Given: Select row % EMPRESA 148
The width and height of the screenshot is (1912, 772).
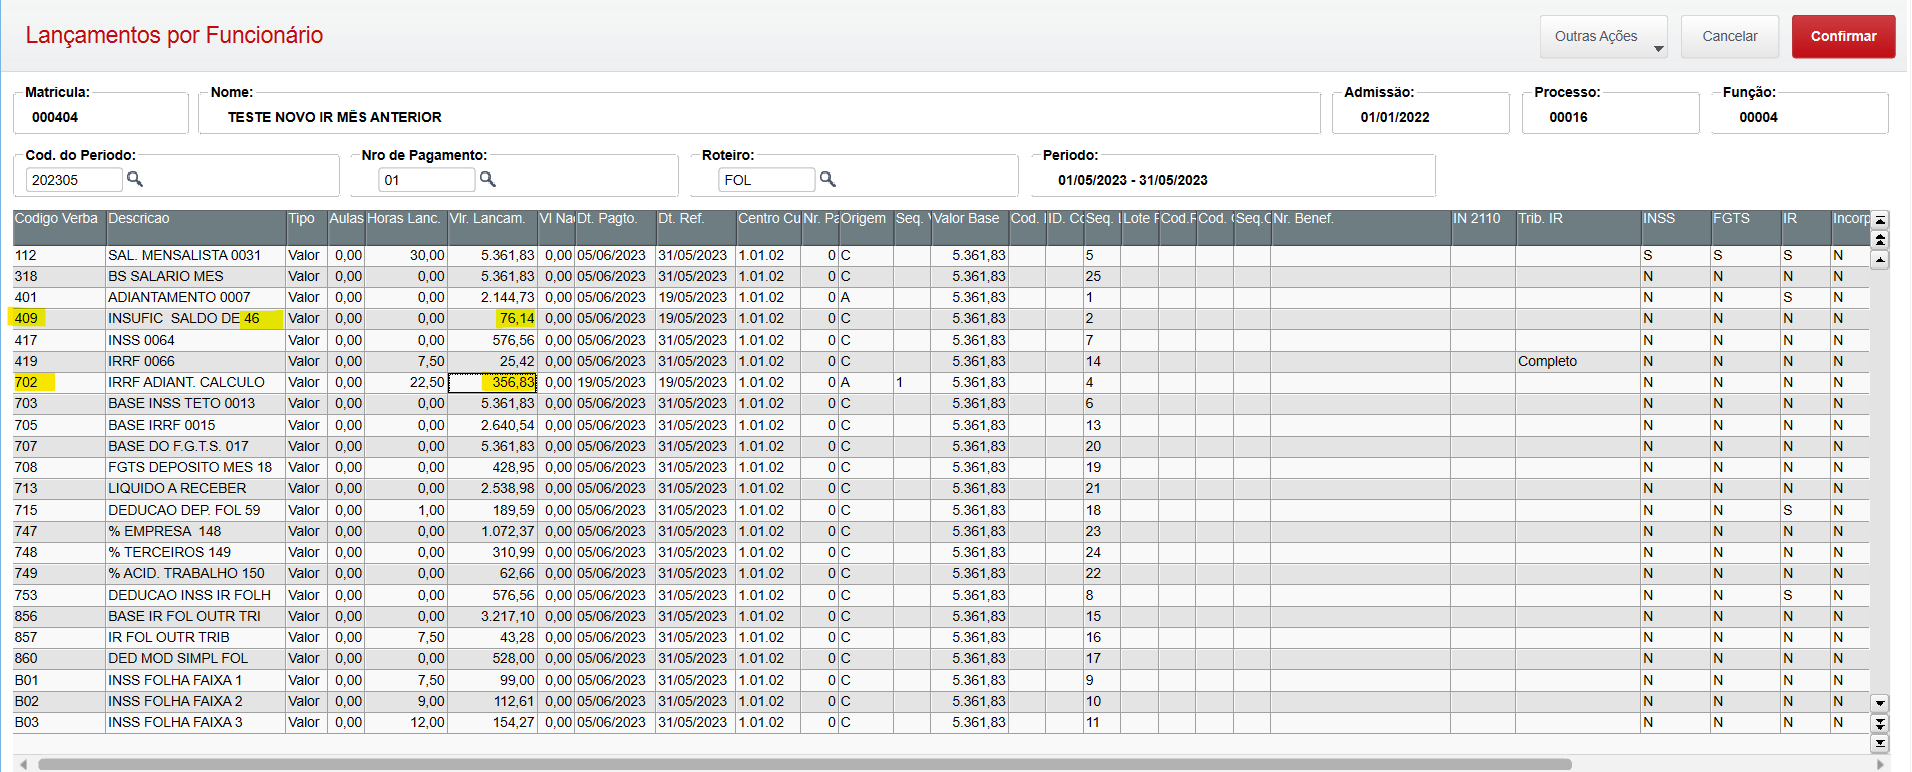Looking at the screenshot, I should tap(941, 531).
